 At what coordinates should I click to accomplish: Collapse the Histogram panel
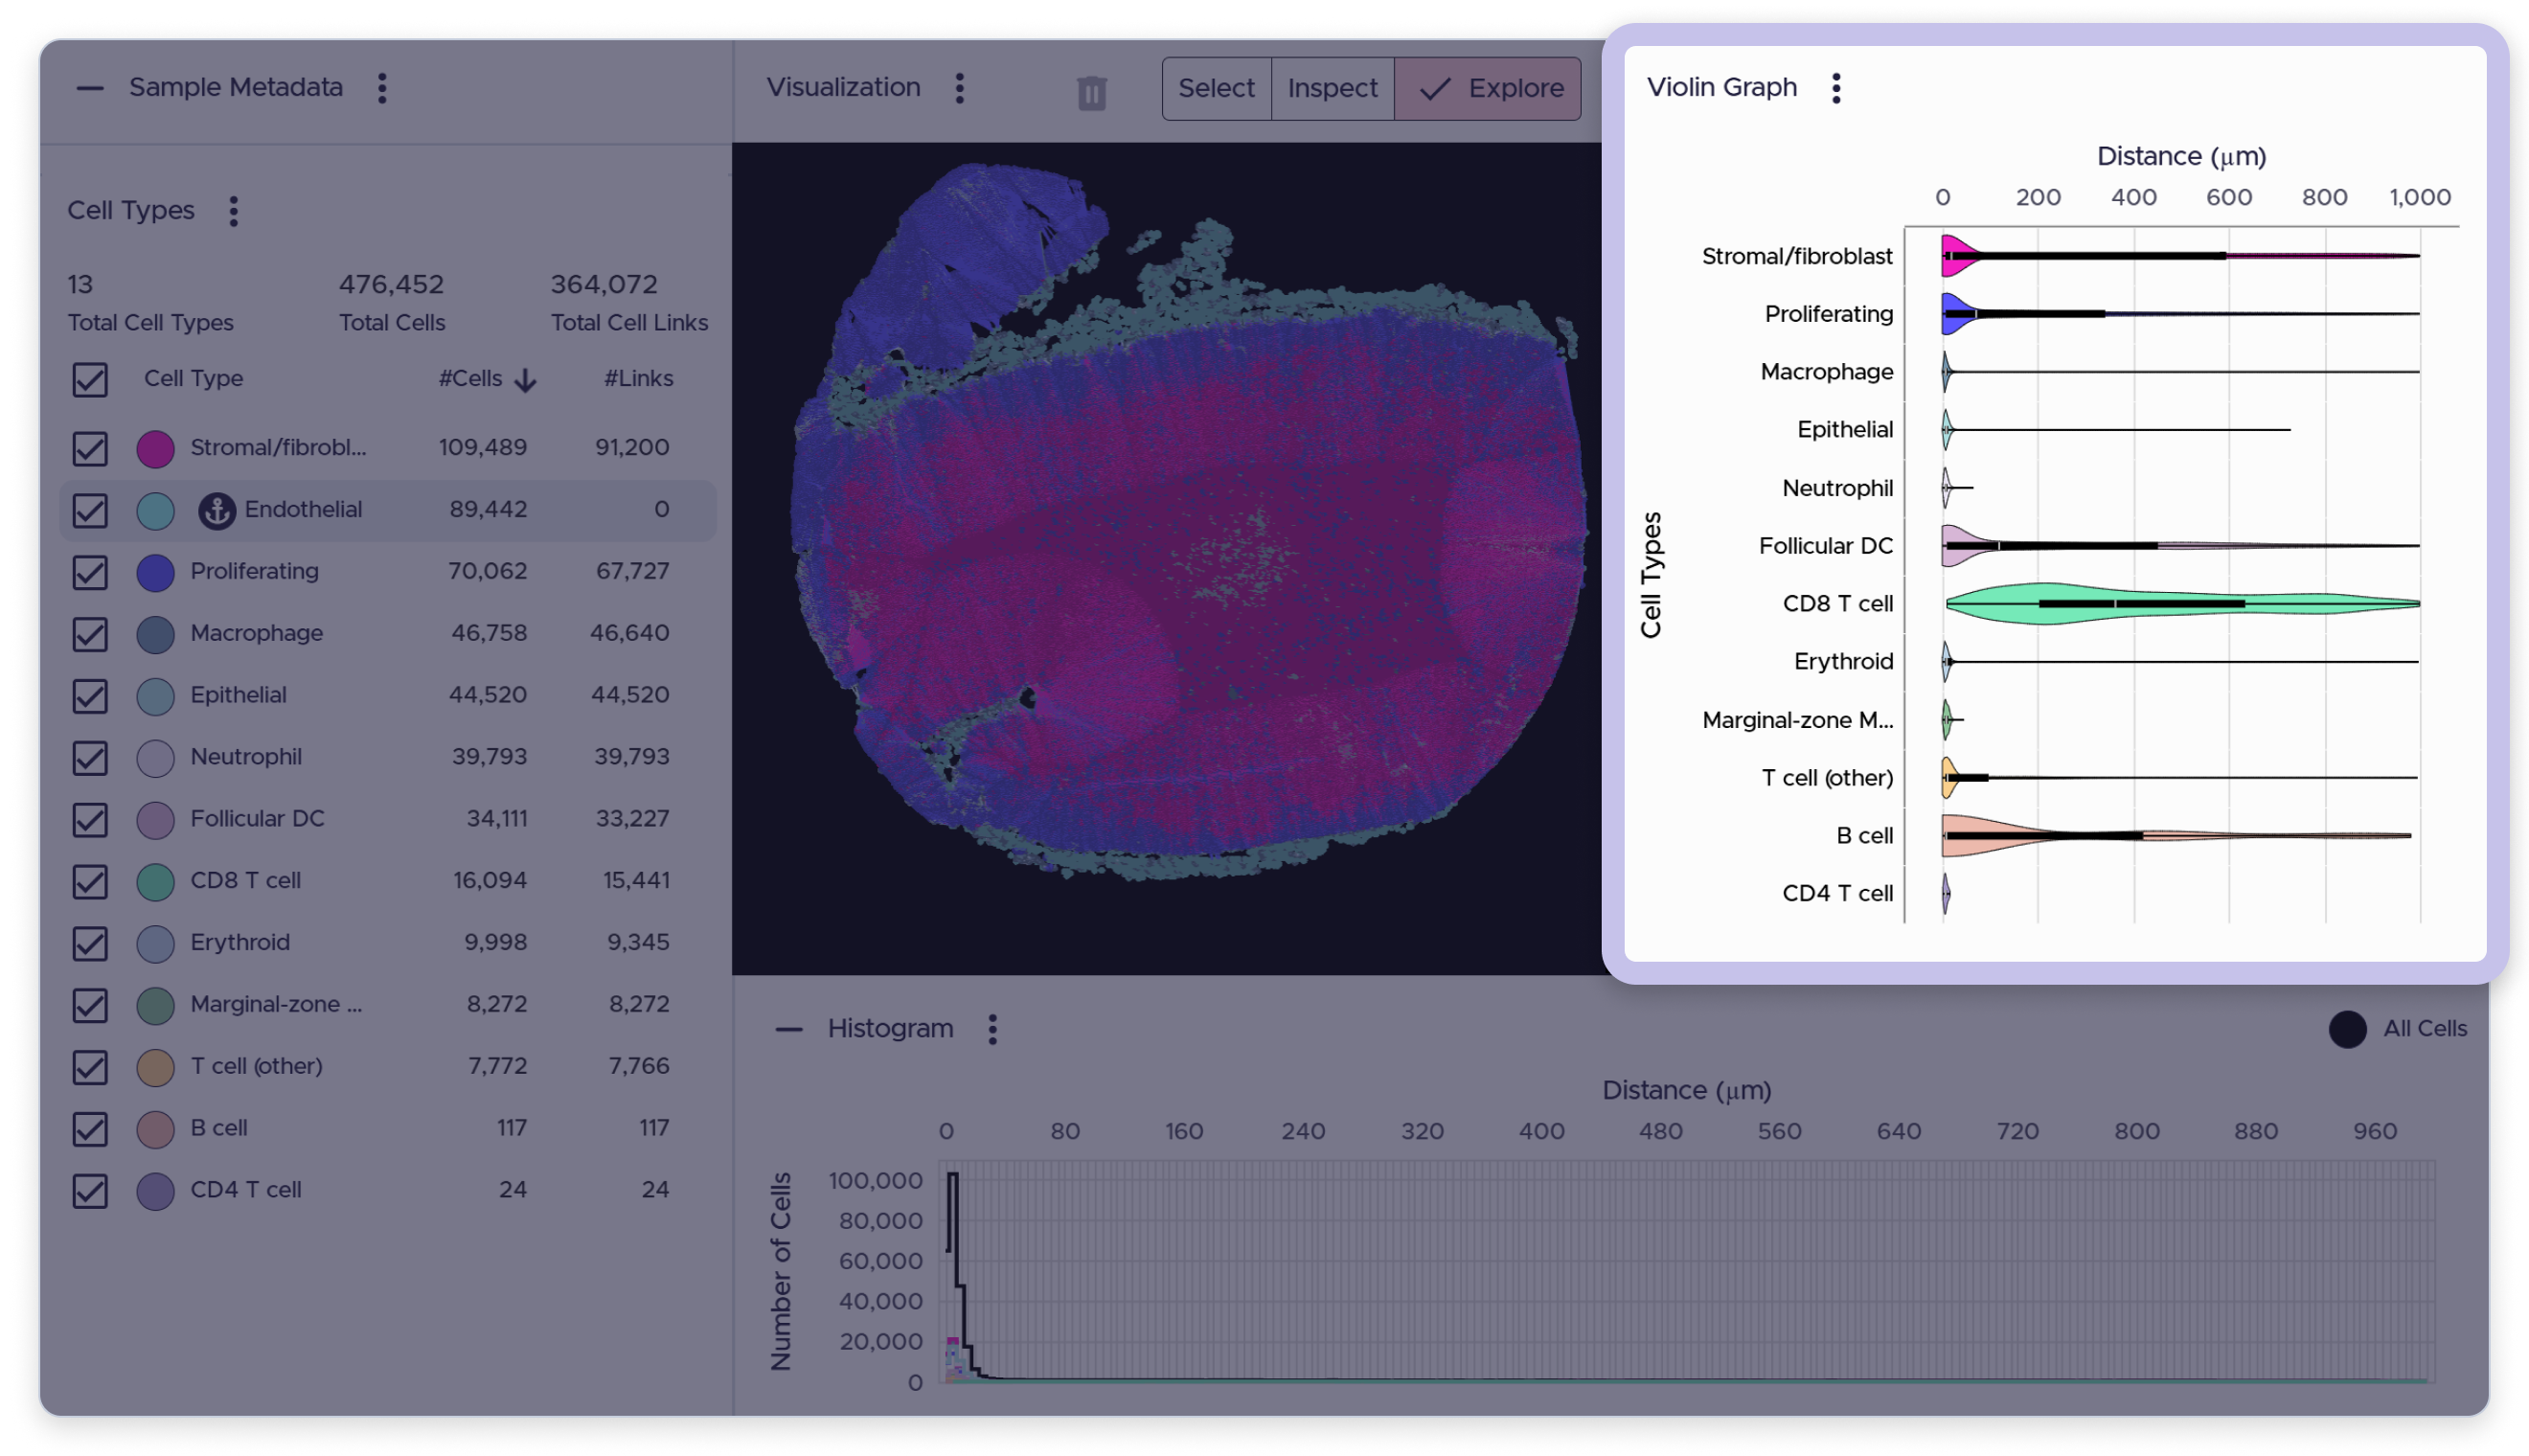789,1029
